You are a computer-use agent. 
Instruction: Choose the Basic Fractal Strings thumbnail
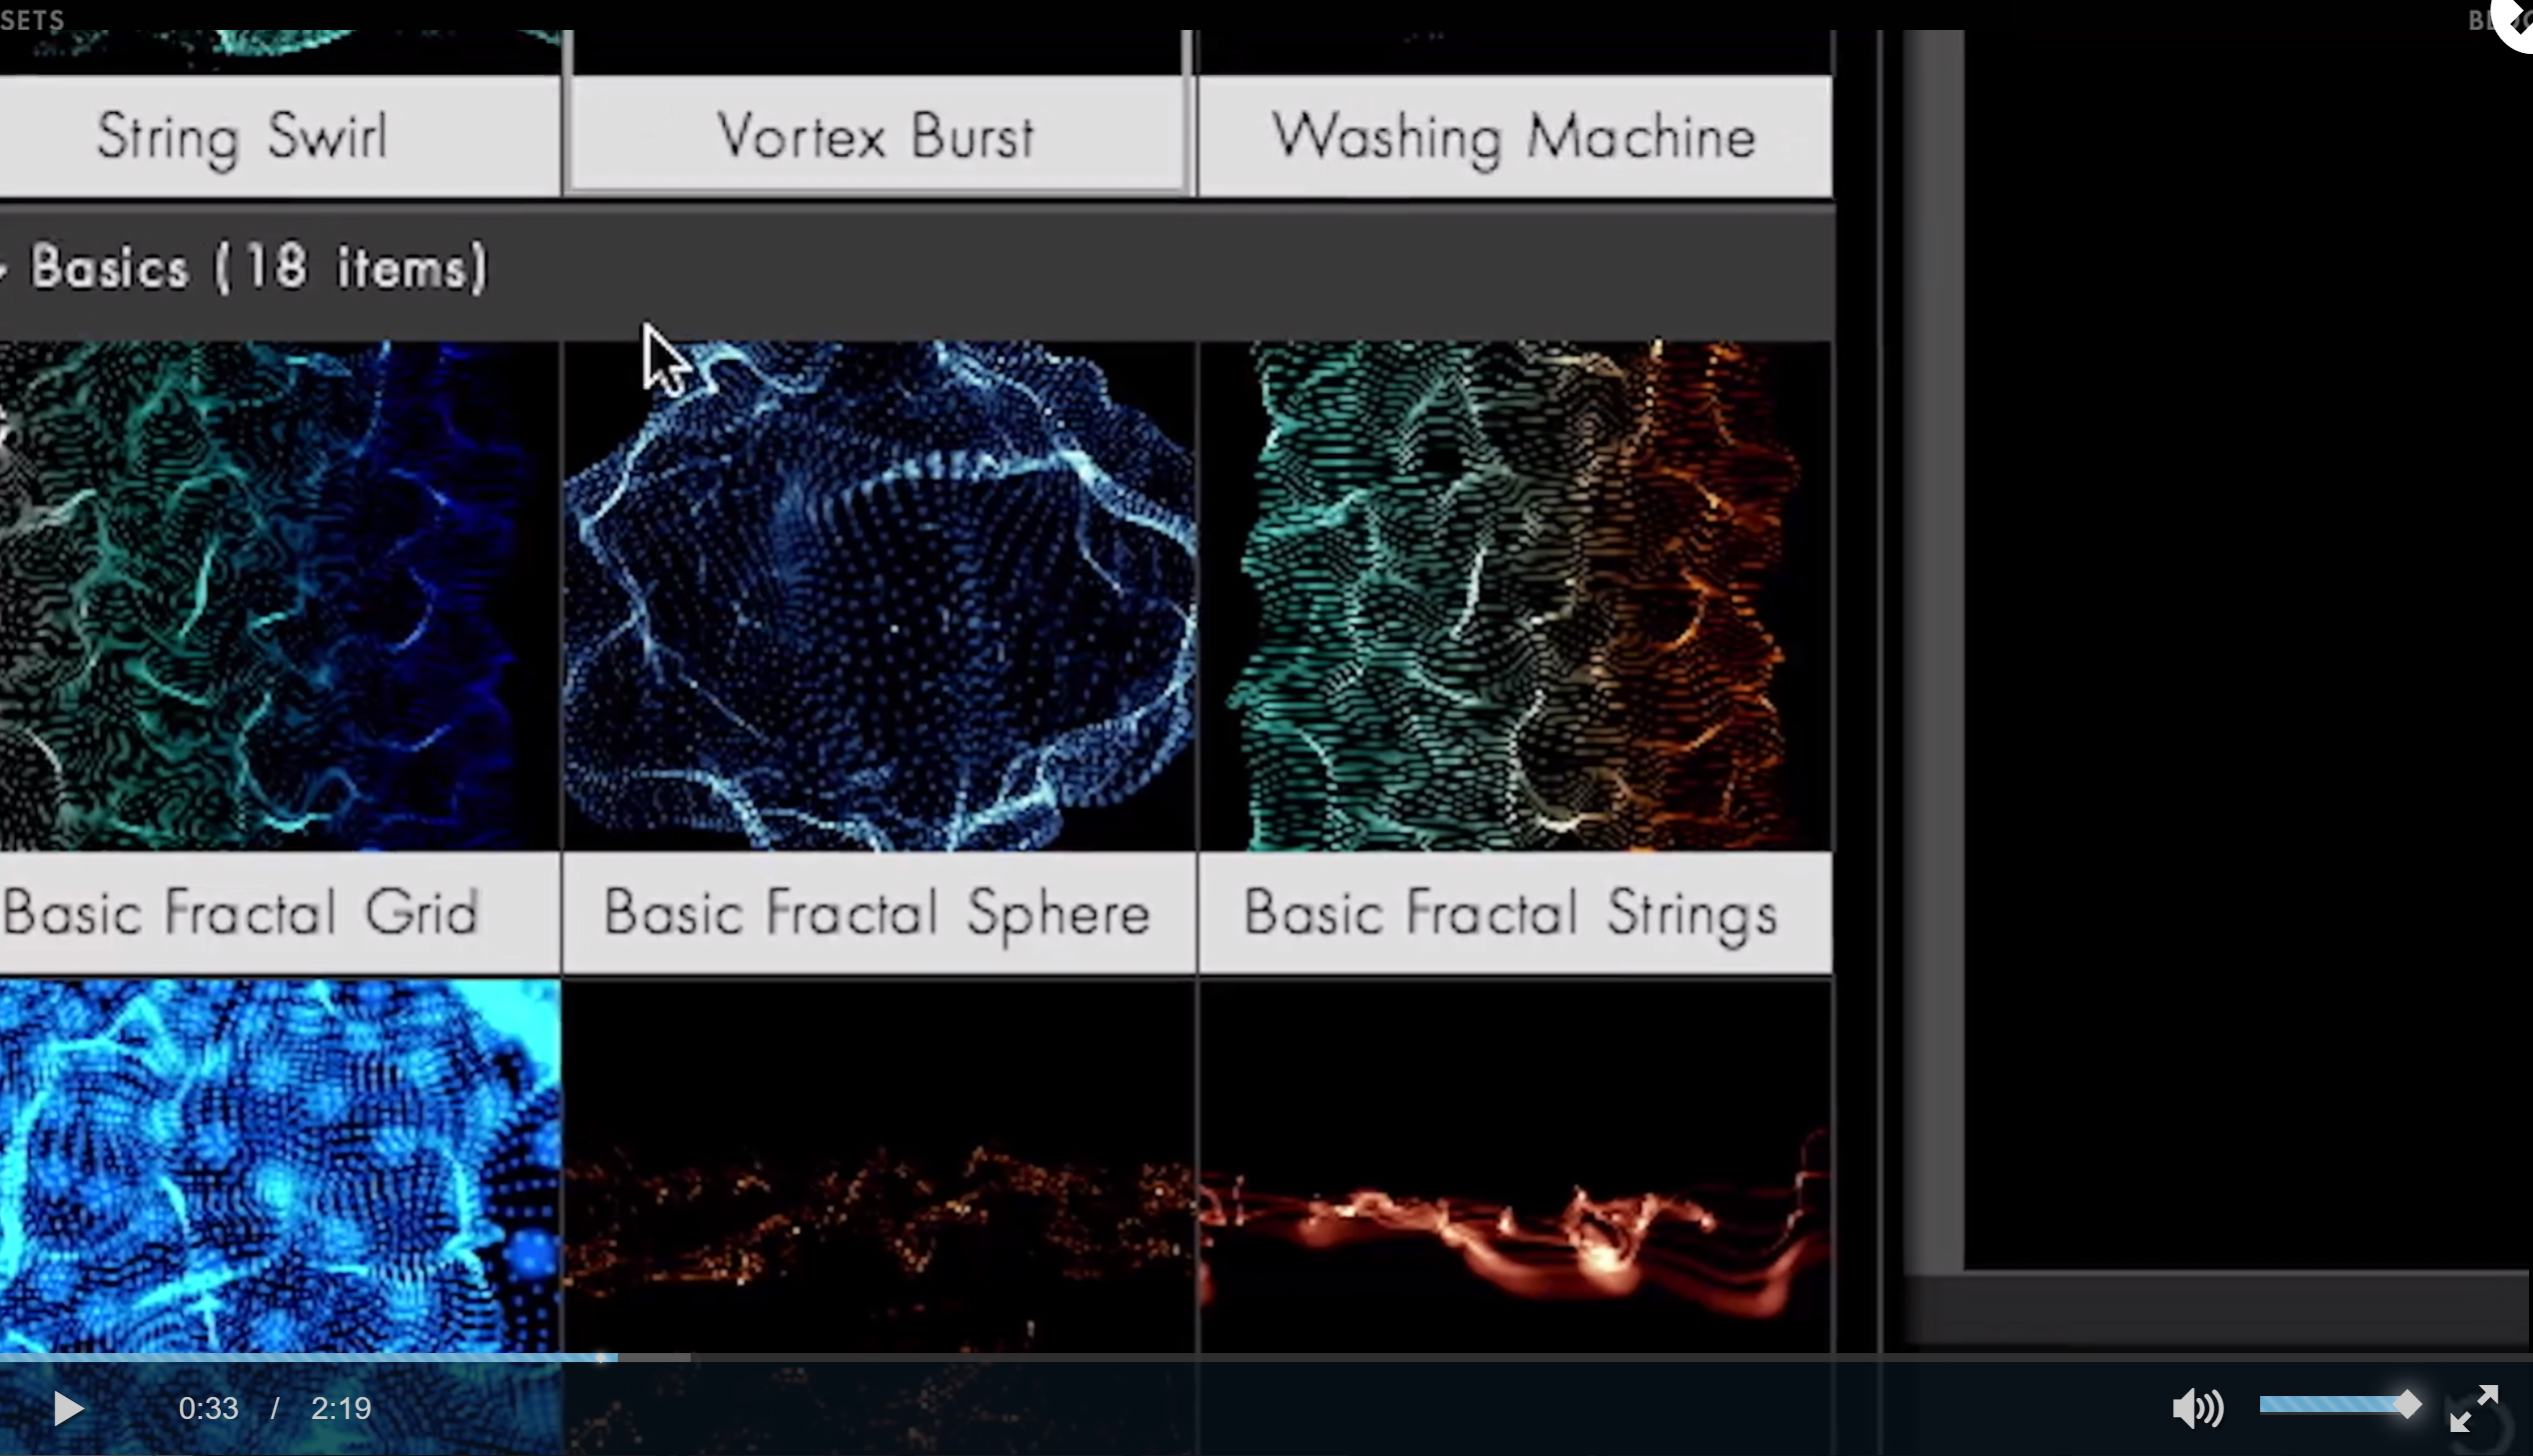click(1513, 596)
